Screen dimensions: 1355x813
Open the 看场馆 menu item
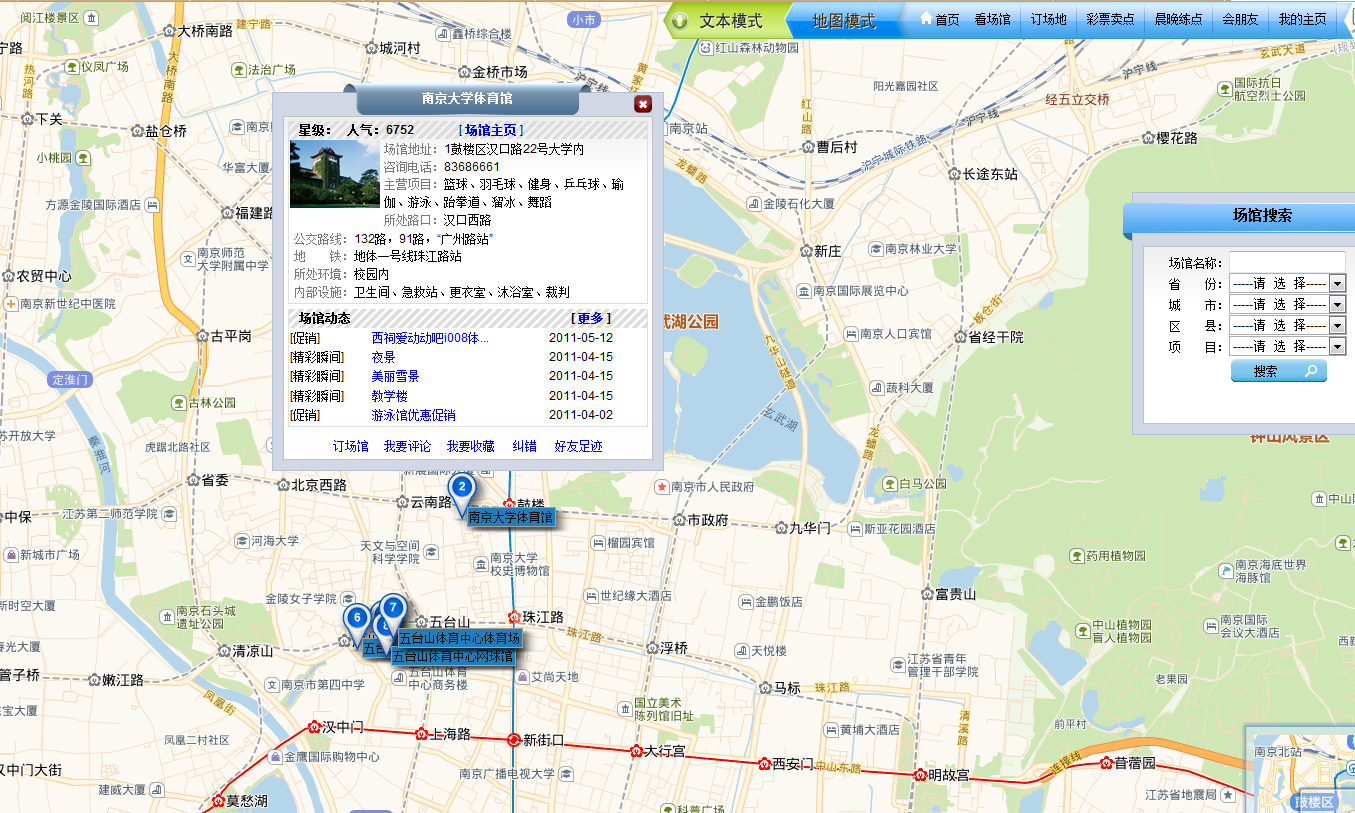tap(992, 20)
